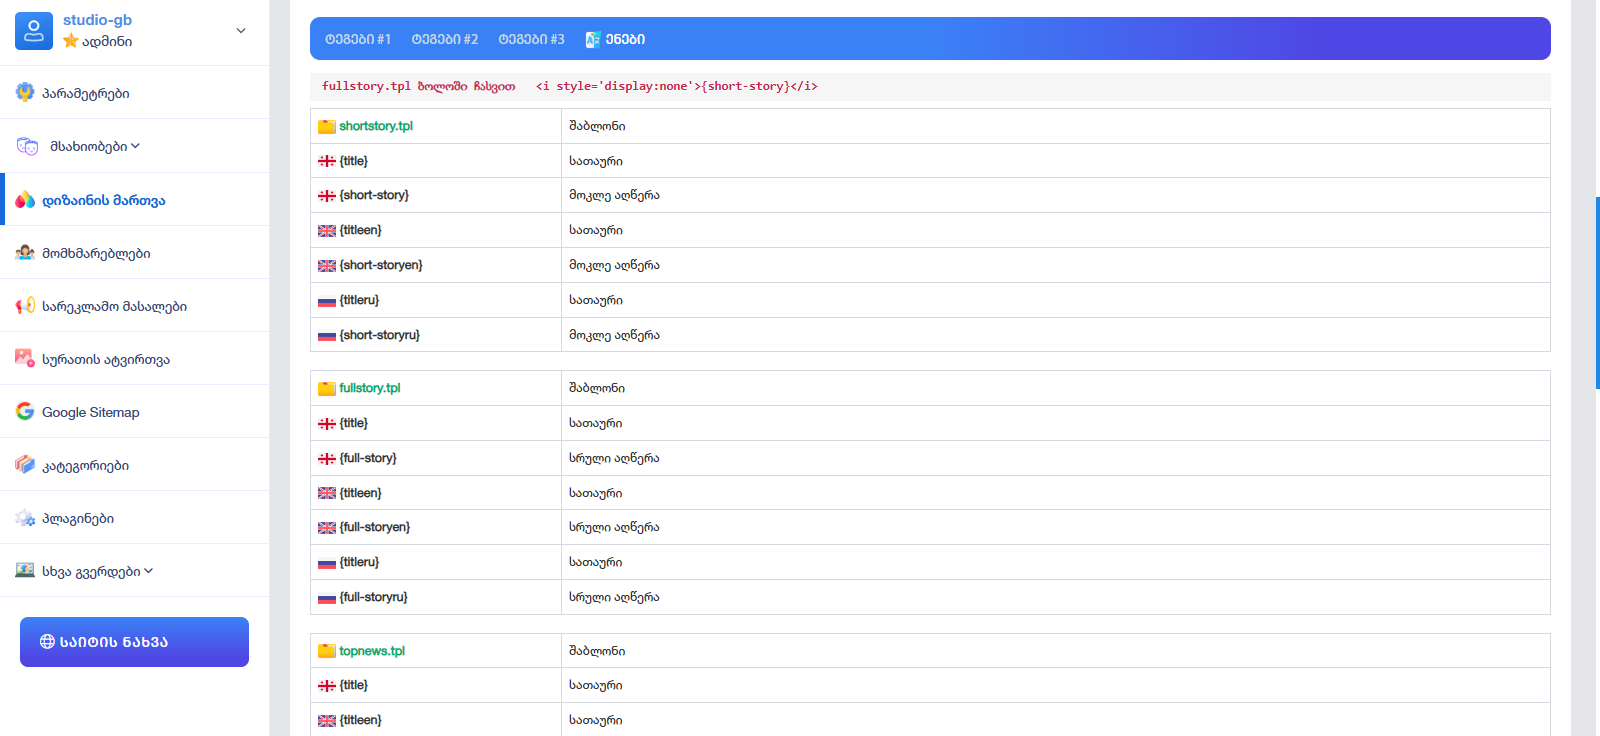Click the სარეკლამო მასალები megaphone icon

(x=25, y=306)
